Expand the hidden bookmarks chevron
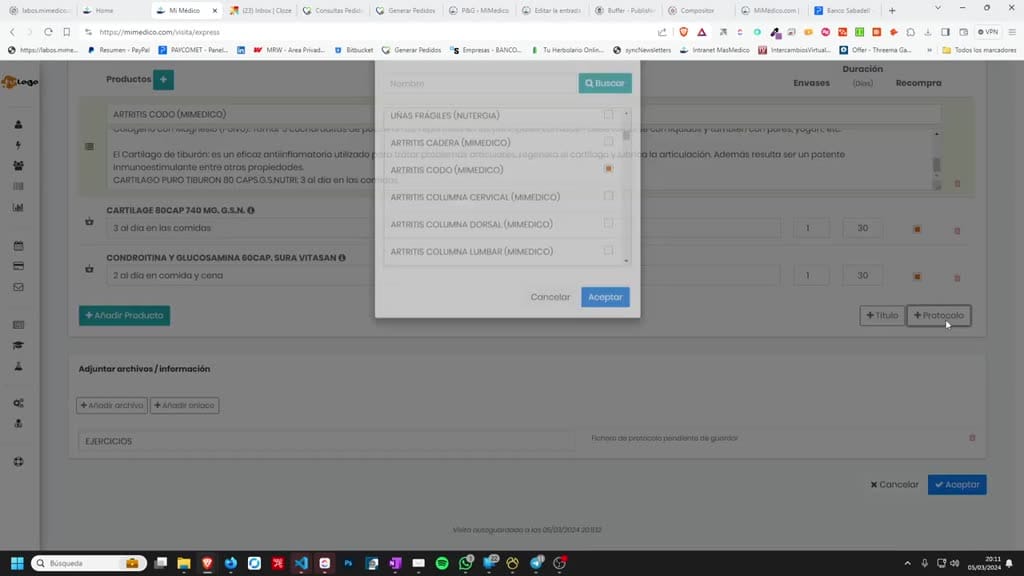 click(929, 50)
